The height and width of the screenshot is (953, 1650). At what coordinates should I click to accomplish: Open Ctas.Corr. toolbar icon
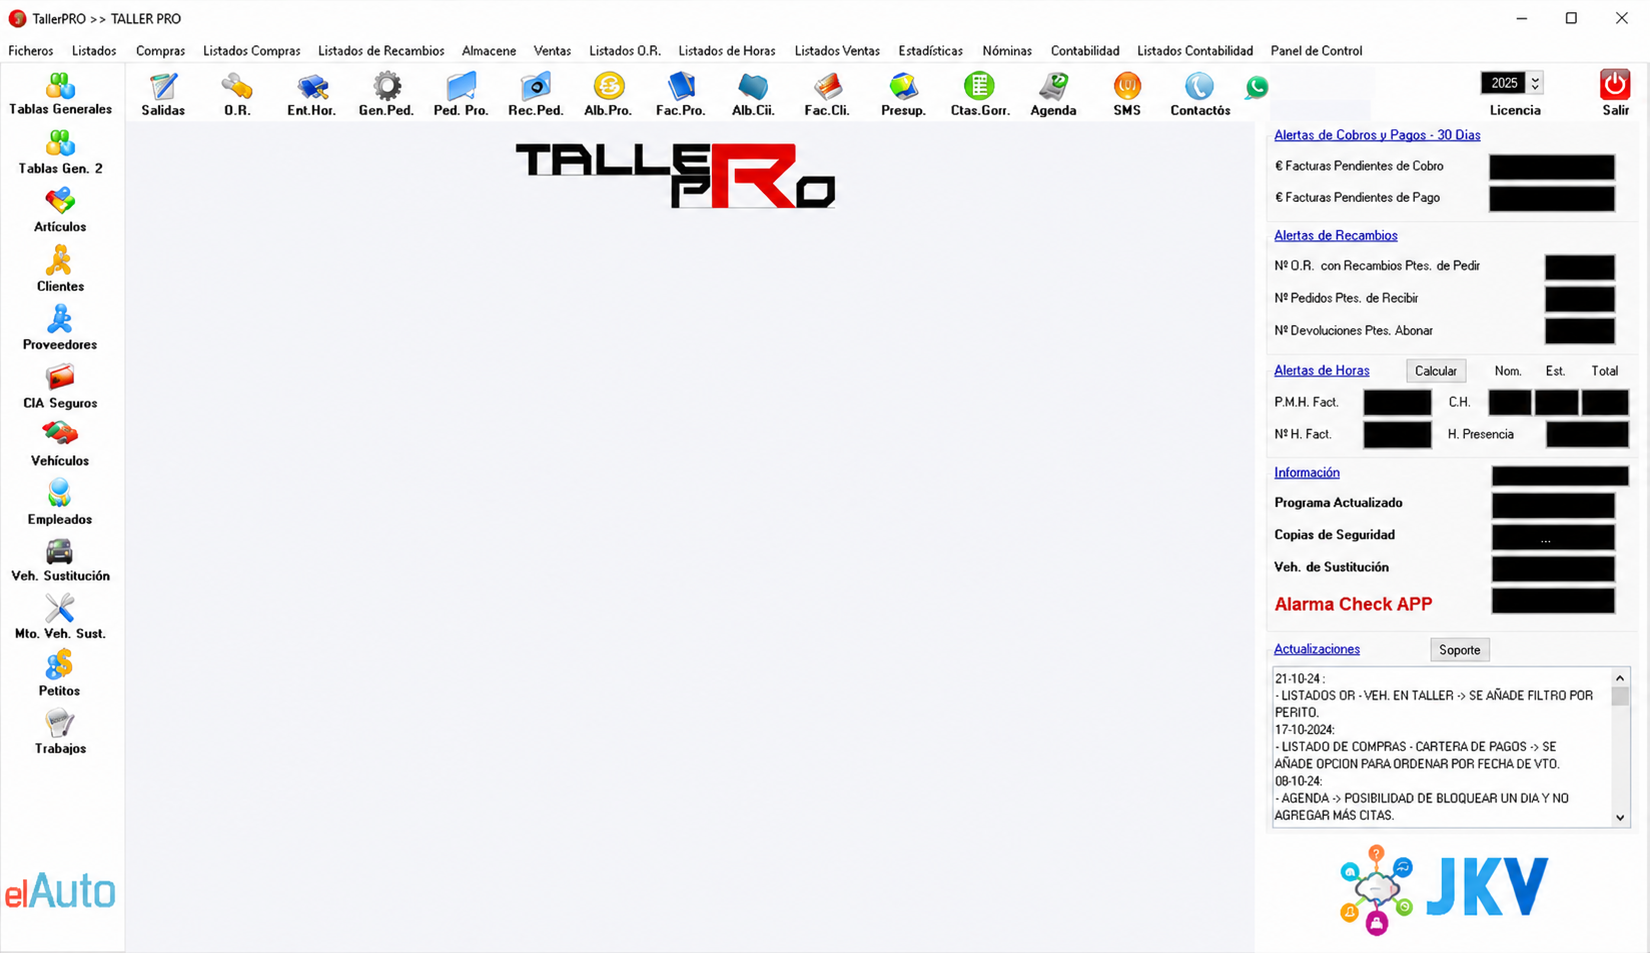point(980,95)
